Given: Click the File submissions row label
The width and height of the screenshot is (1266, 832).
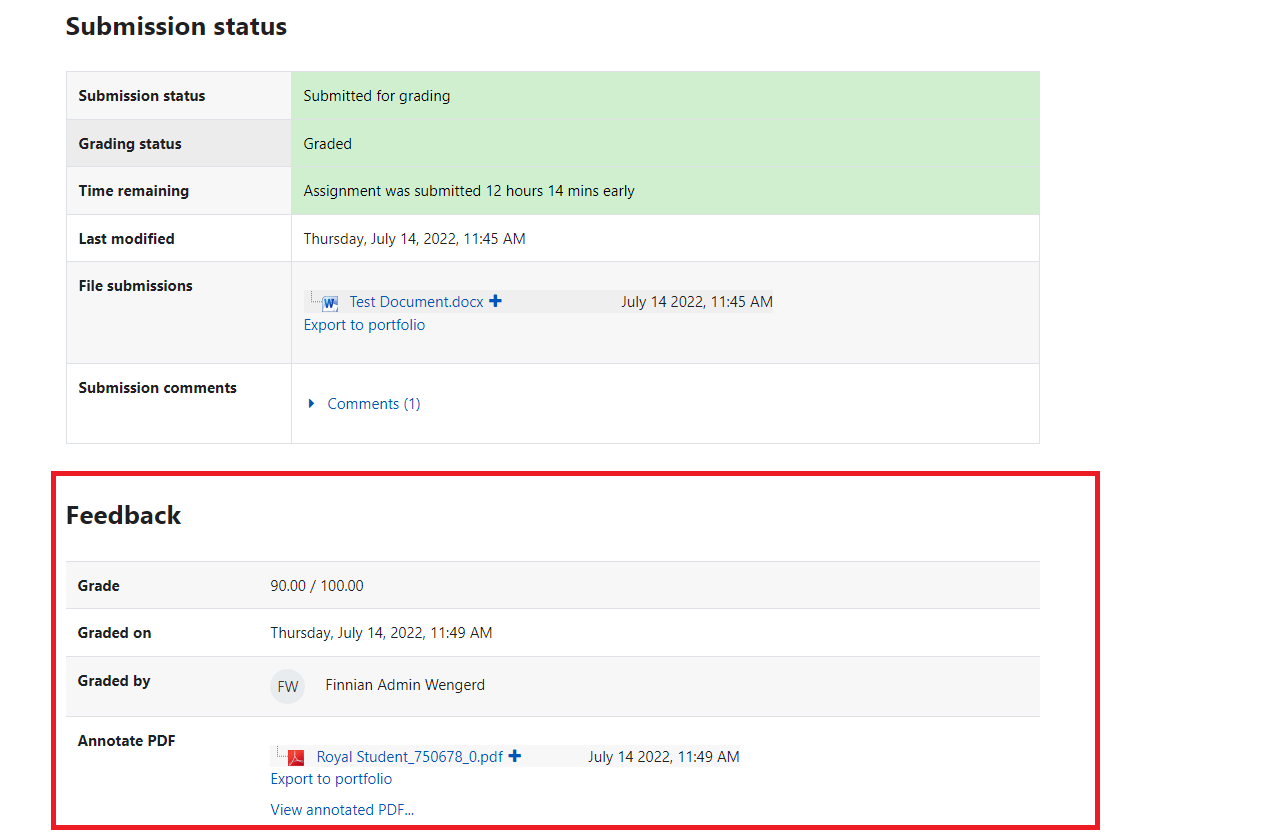Looking at the screenshot, I should pos(136,286).
